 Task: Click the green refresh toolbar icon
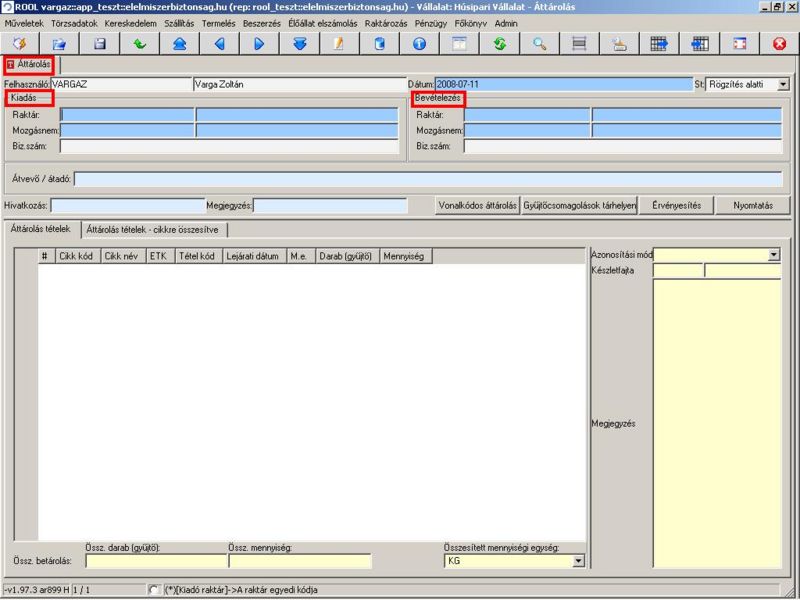tap(499, 44)
